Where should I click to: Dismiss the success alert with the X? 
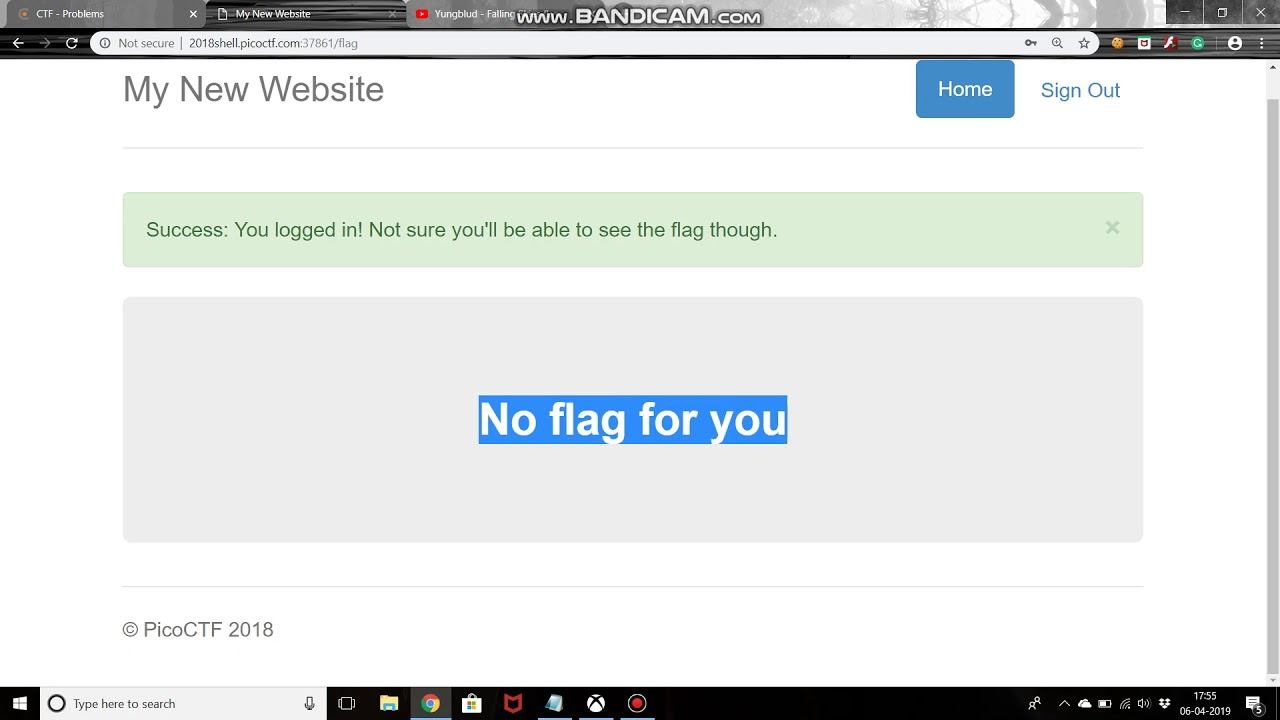point(1112,227)
